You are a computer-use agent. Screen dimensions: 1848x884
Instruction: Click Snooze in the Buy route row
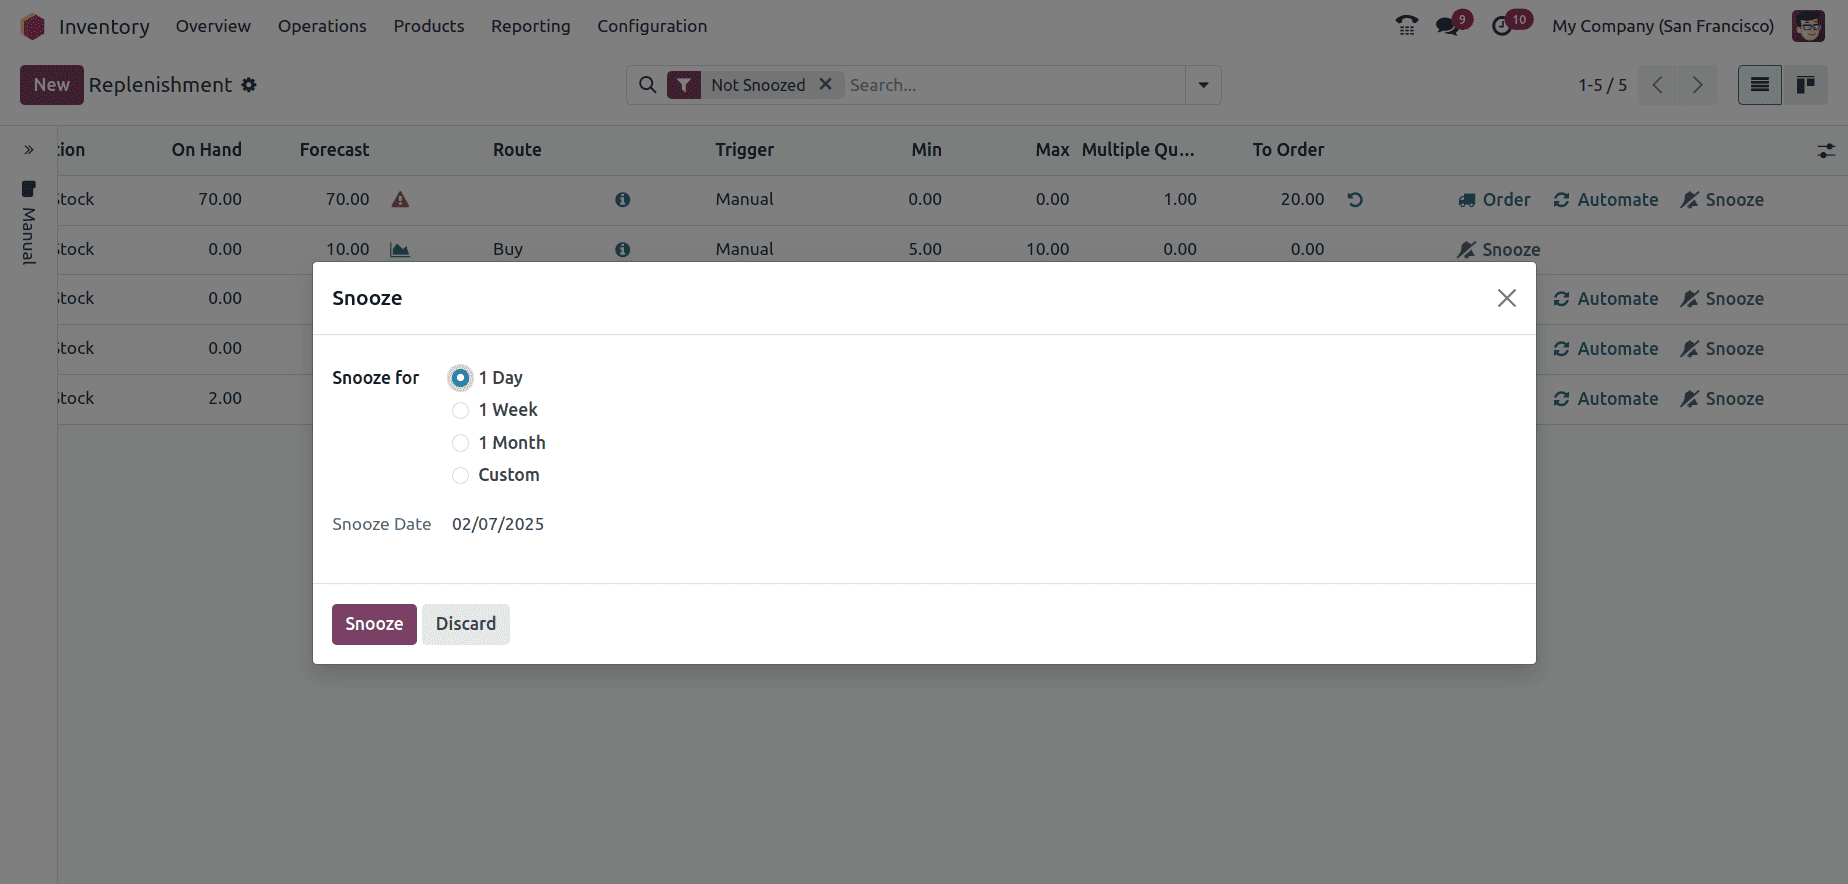(1499, 250)
